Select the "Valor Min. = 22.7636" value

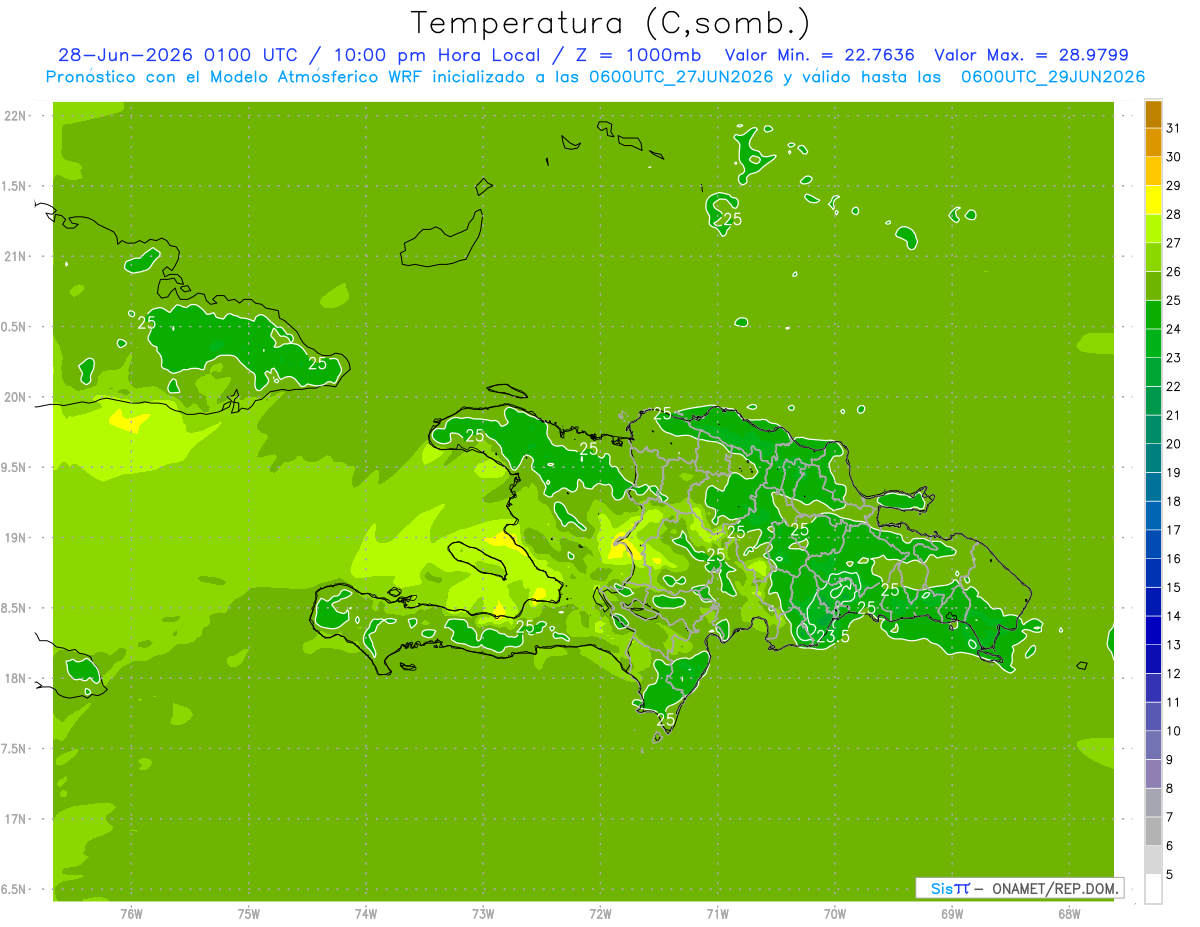pos(819,55)
